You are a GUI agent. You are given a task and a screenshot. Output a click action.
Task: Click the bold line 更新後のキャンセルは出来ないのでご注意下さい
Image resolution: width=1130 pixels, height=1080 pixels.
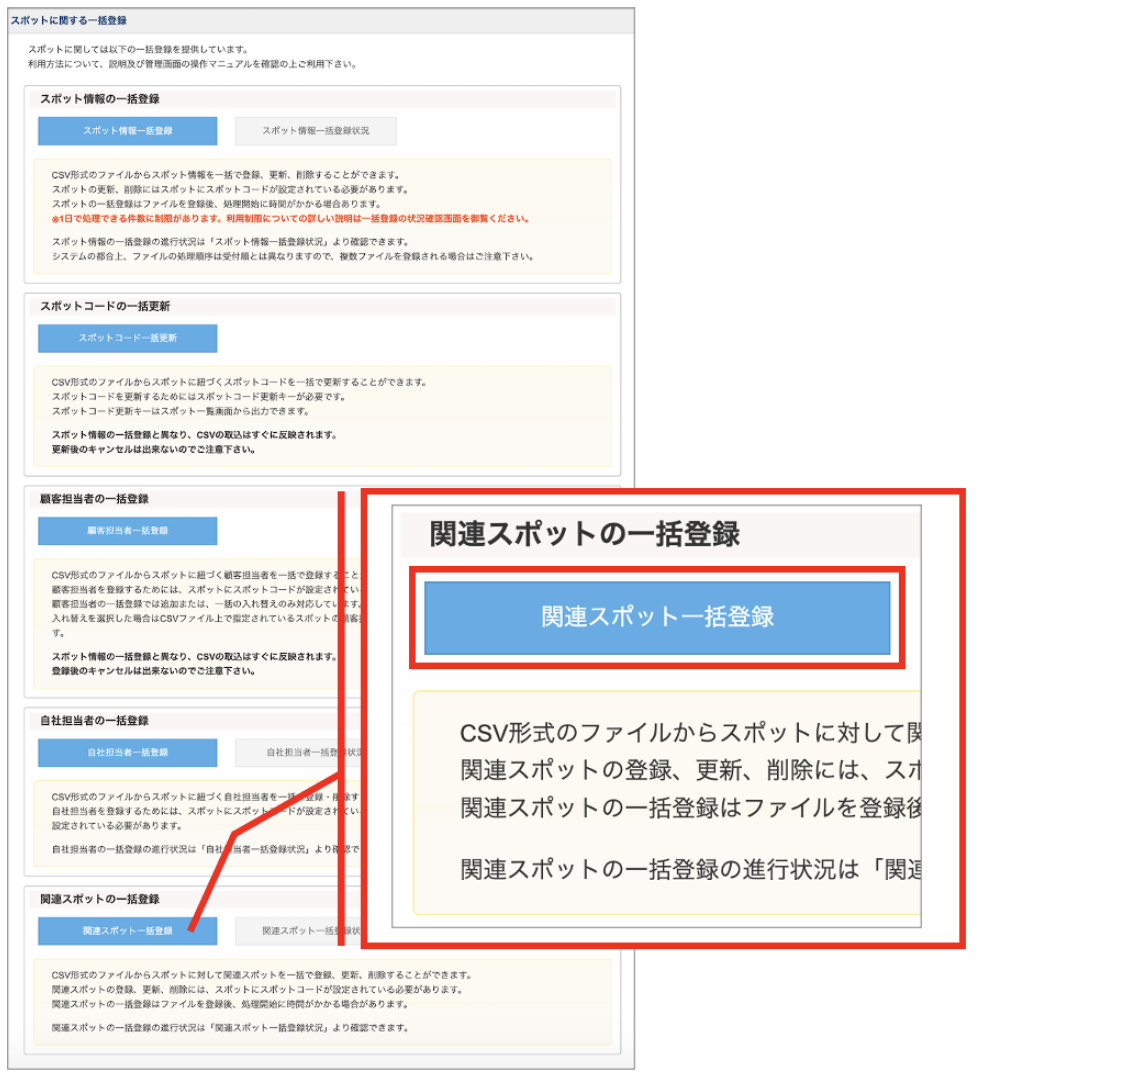[154, 449]
